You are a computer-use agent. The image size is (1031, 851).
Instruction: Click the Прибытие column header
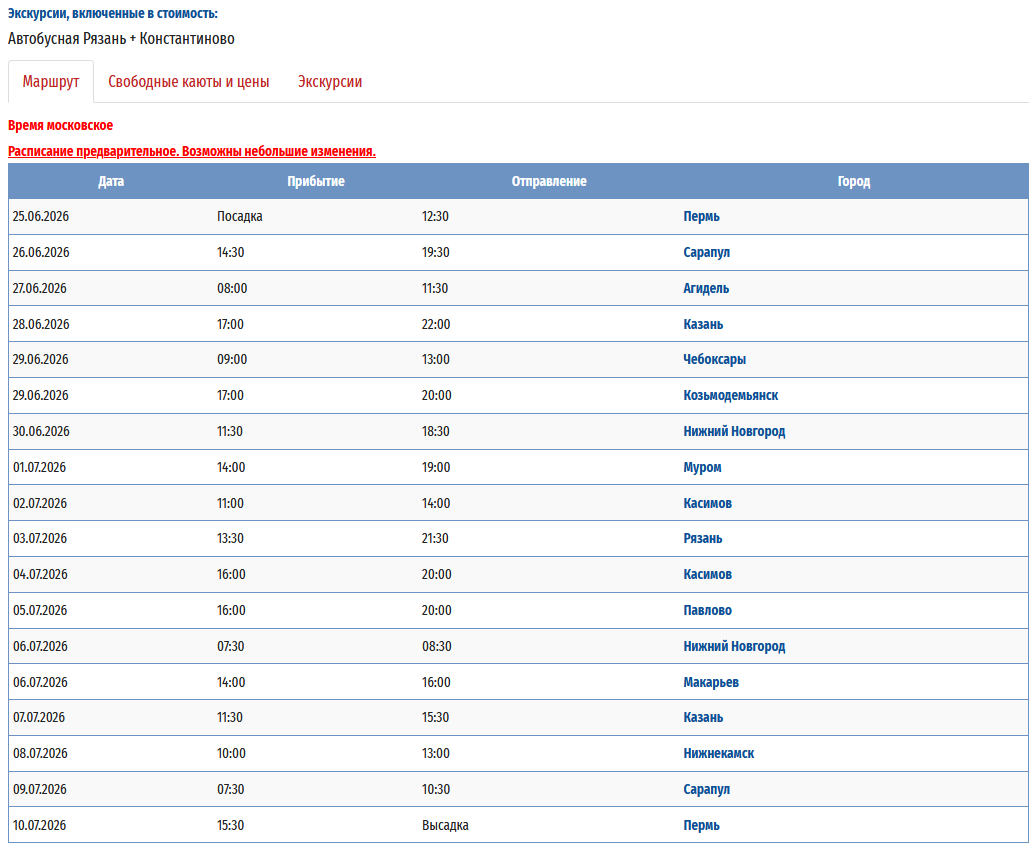(x=316, y=182)
